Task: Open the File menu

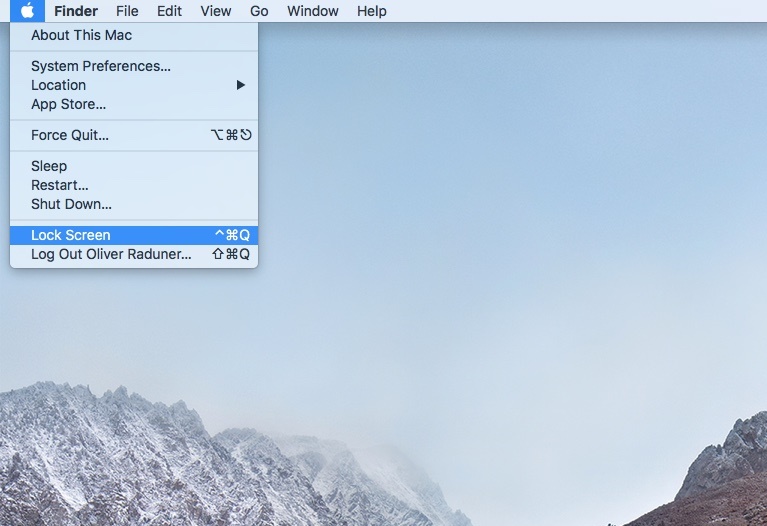Action: [x=127, y=11]
